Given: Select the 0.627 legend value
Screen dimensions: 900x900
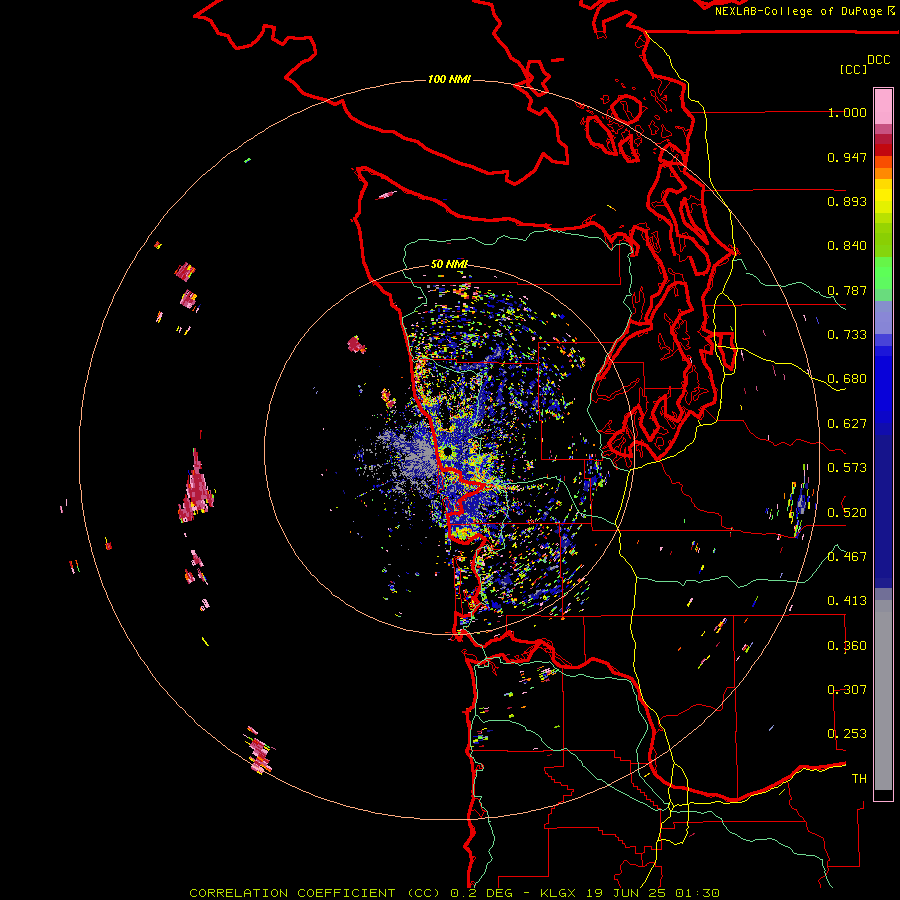Looking at the screenshot, I should click(x=847, y=424).
